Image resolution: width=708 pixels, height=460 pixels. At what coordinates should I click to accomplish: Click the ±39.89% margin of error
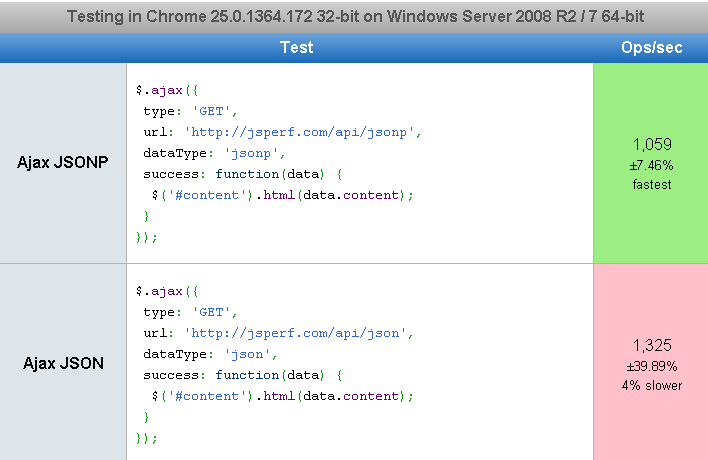[x=652, y=366]
